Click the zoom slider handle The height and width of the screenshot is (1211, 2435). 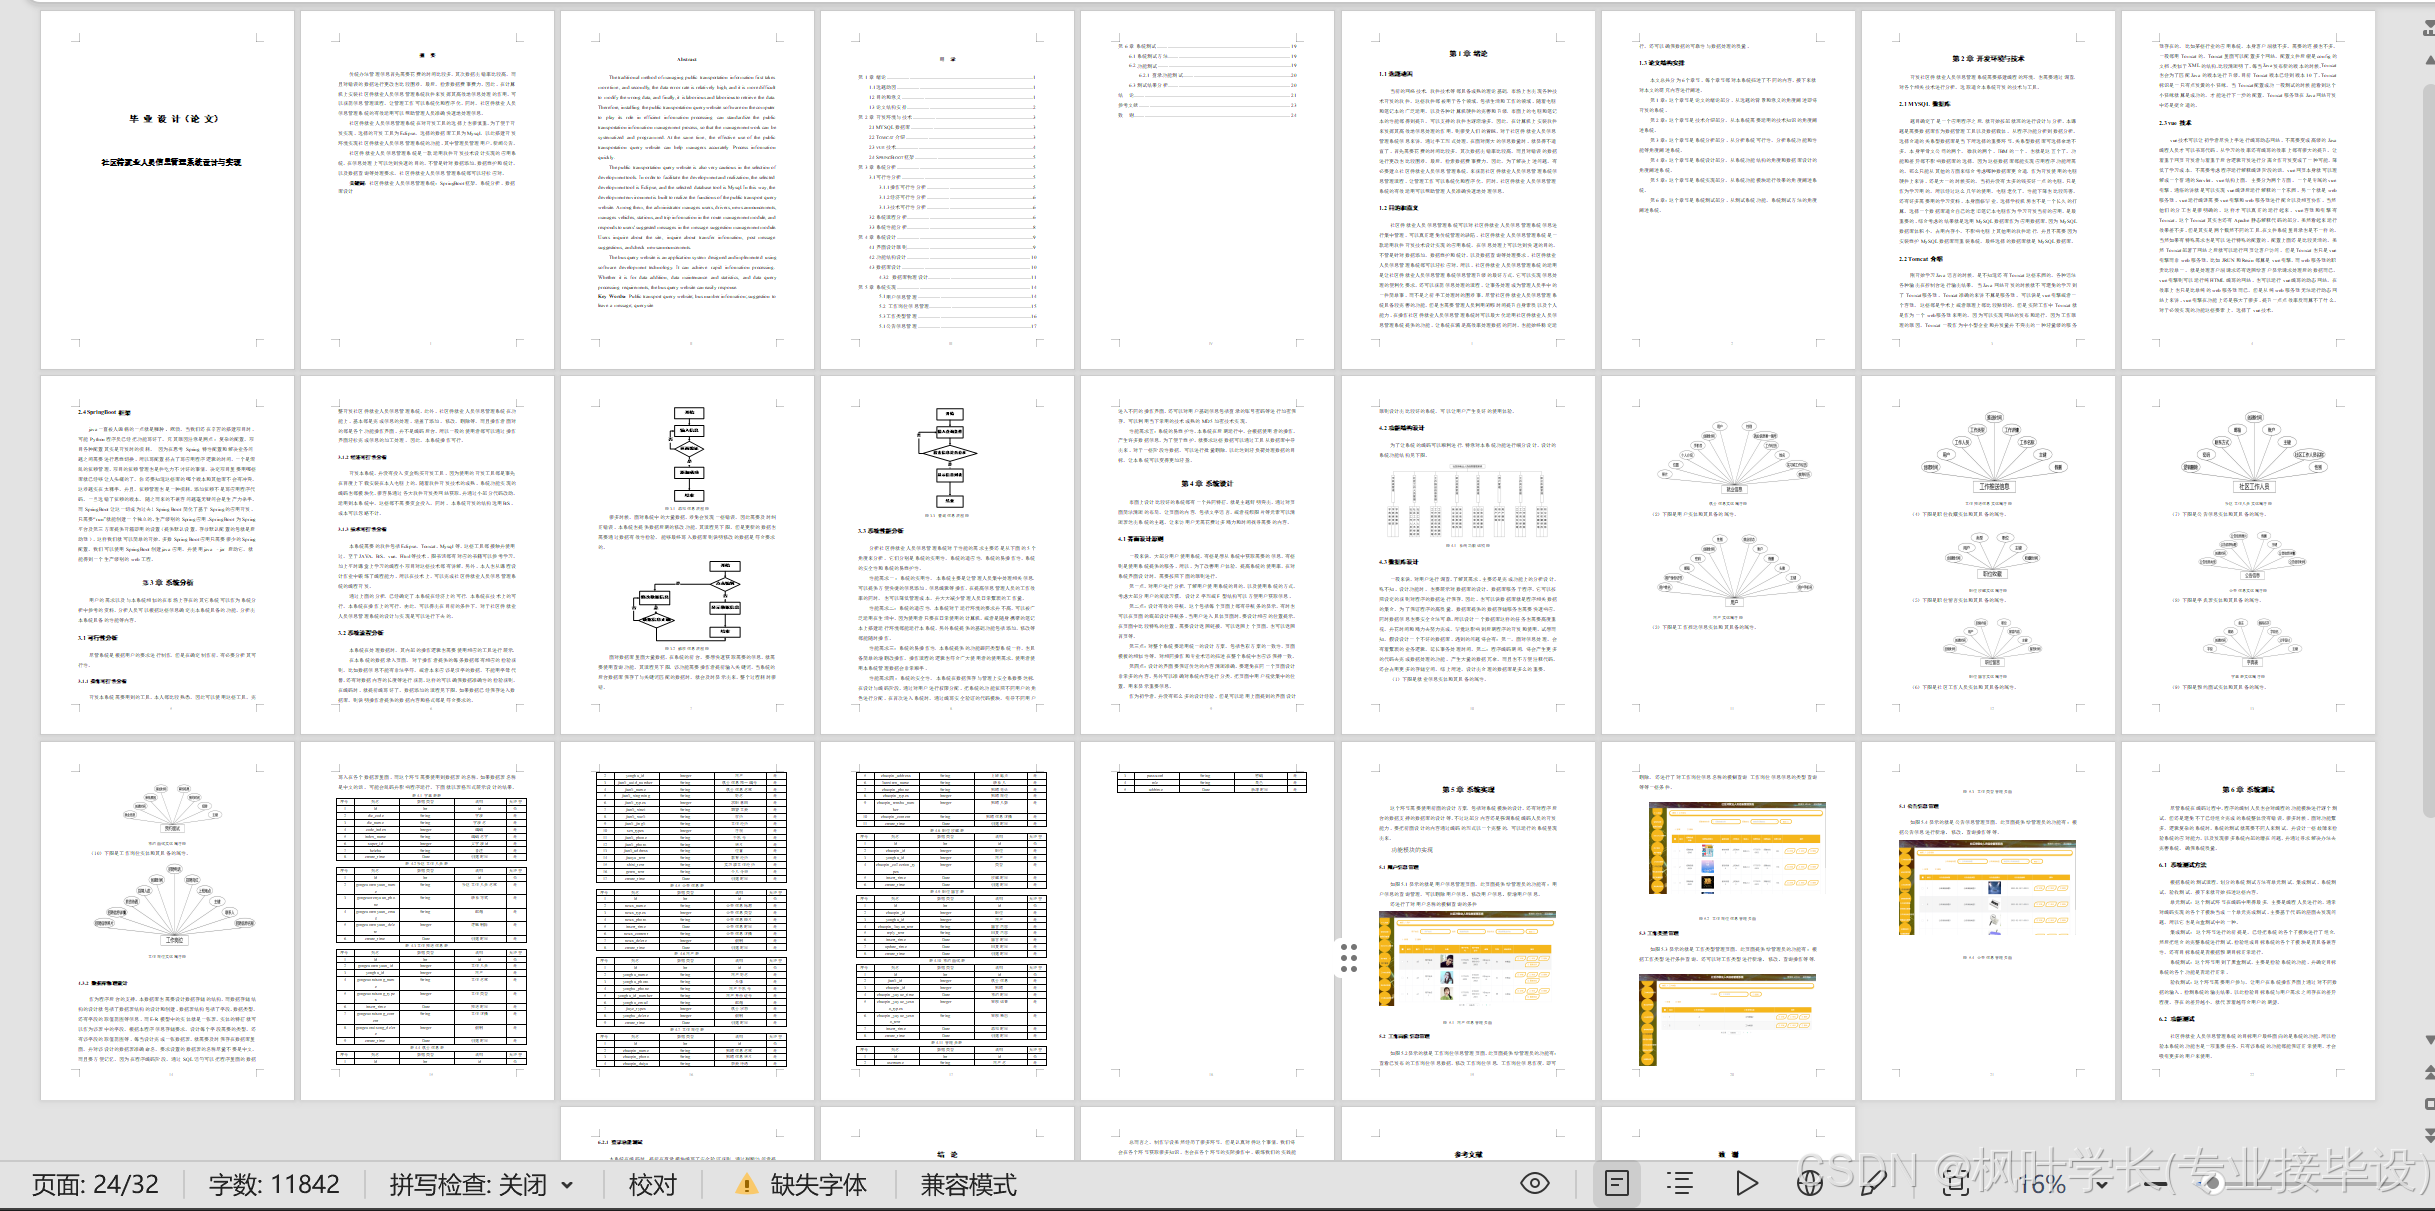click(x=2214, y=1184)
